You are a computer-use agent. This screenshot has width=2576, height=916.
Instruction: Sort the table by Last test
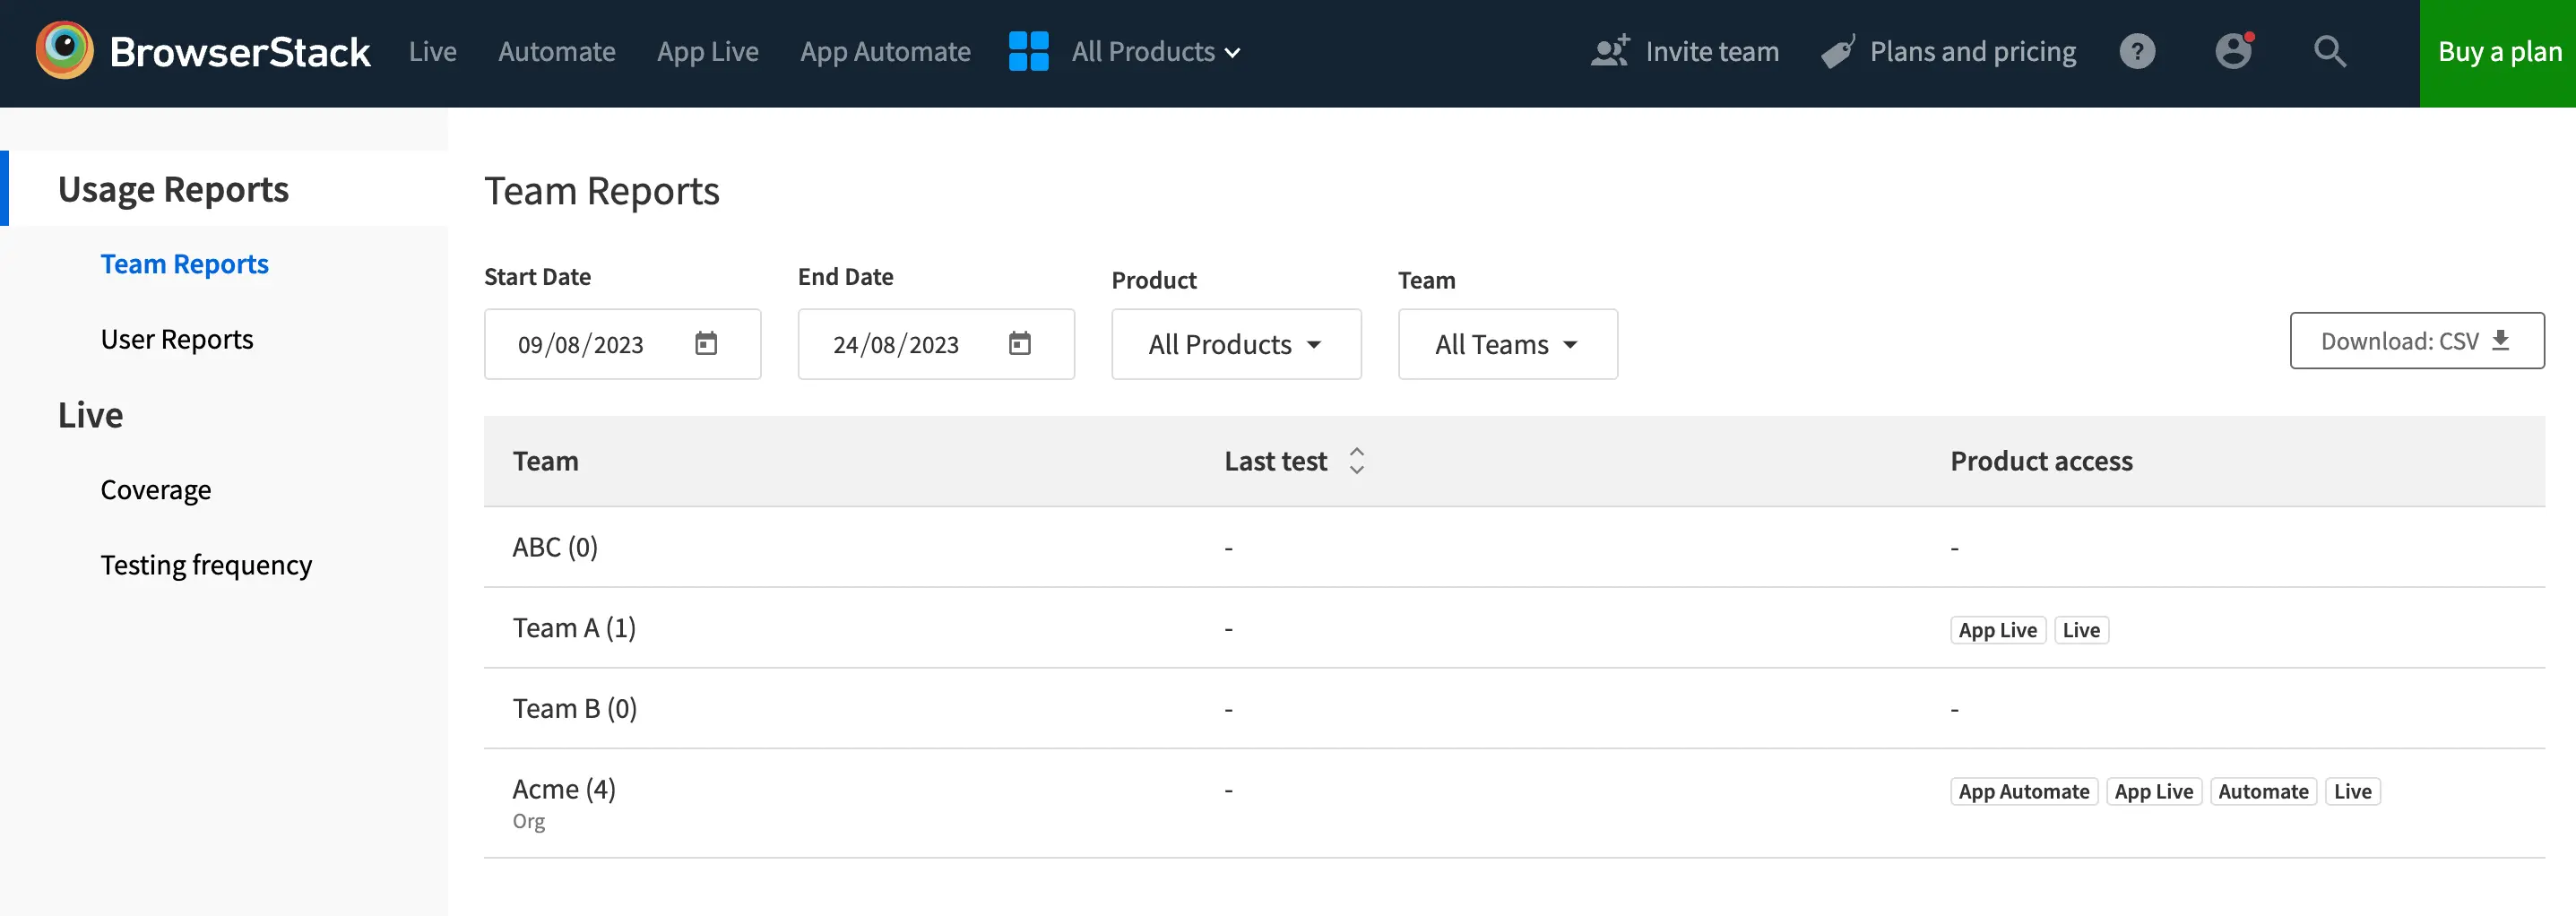pos(1356,461)
